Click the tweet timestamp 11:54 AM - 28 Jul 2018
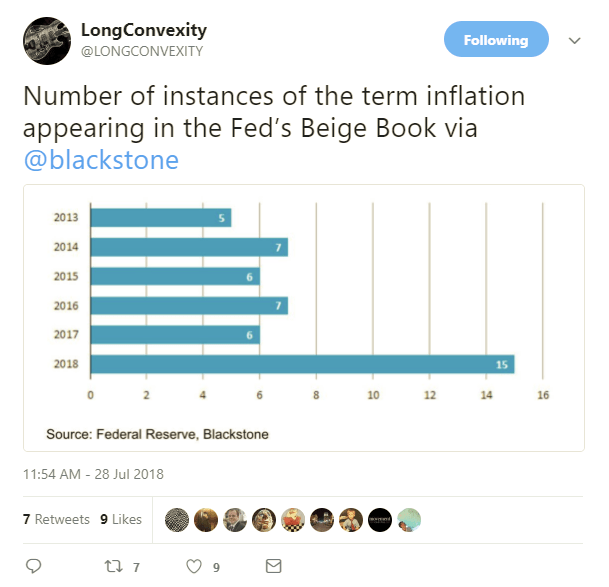 (94, 474)
